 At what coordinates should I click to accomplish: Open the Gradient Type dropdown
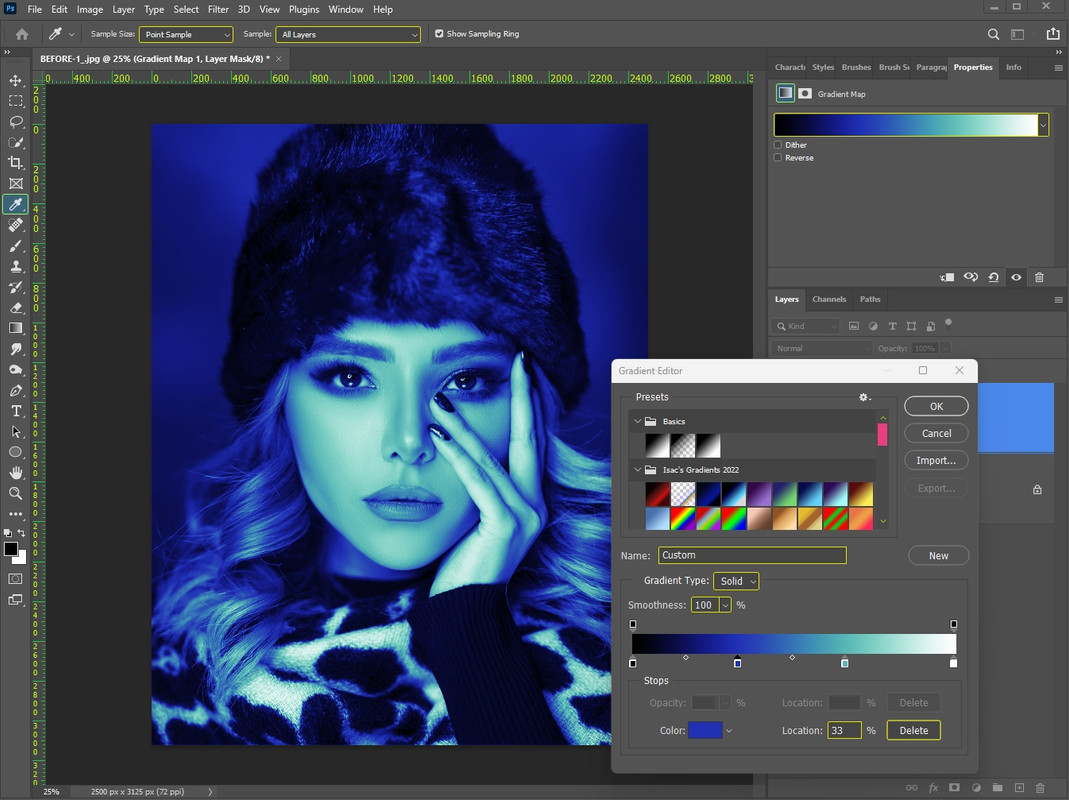click(x=736, y=581)
